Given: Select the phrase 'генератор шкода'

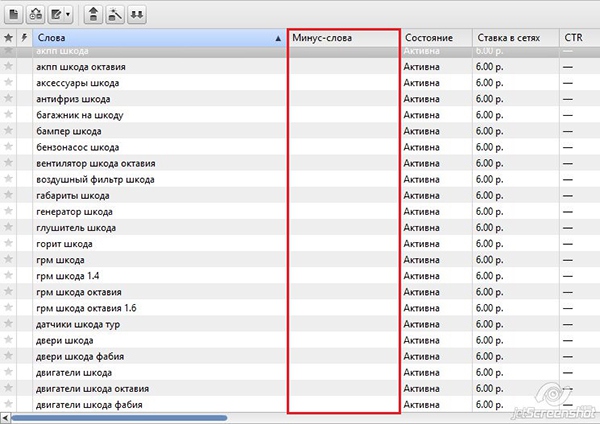Looking at the screenshot, I should point(74,212).
